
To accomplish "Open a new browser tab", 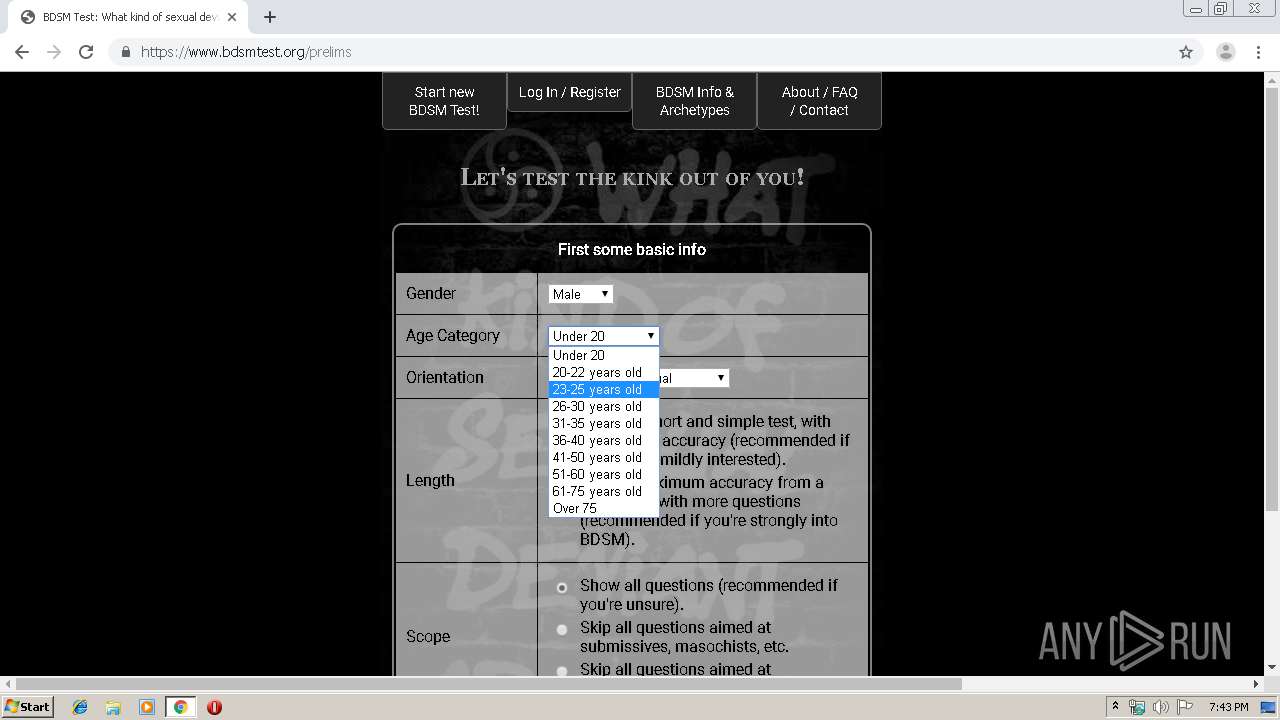I will 270,17.
